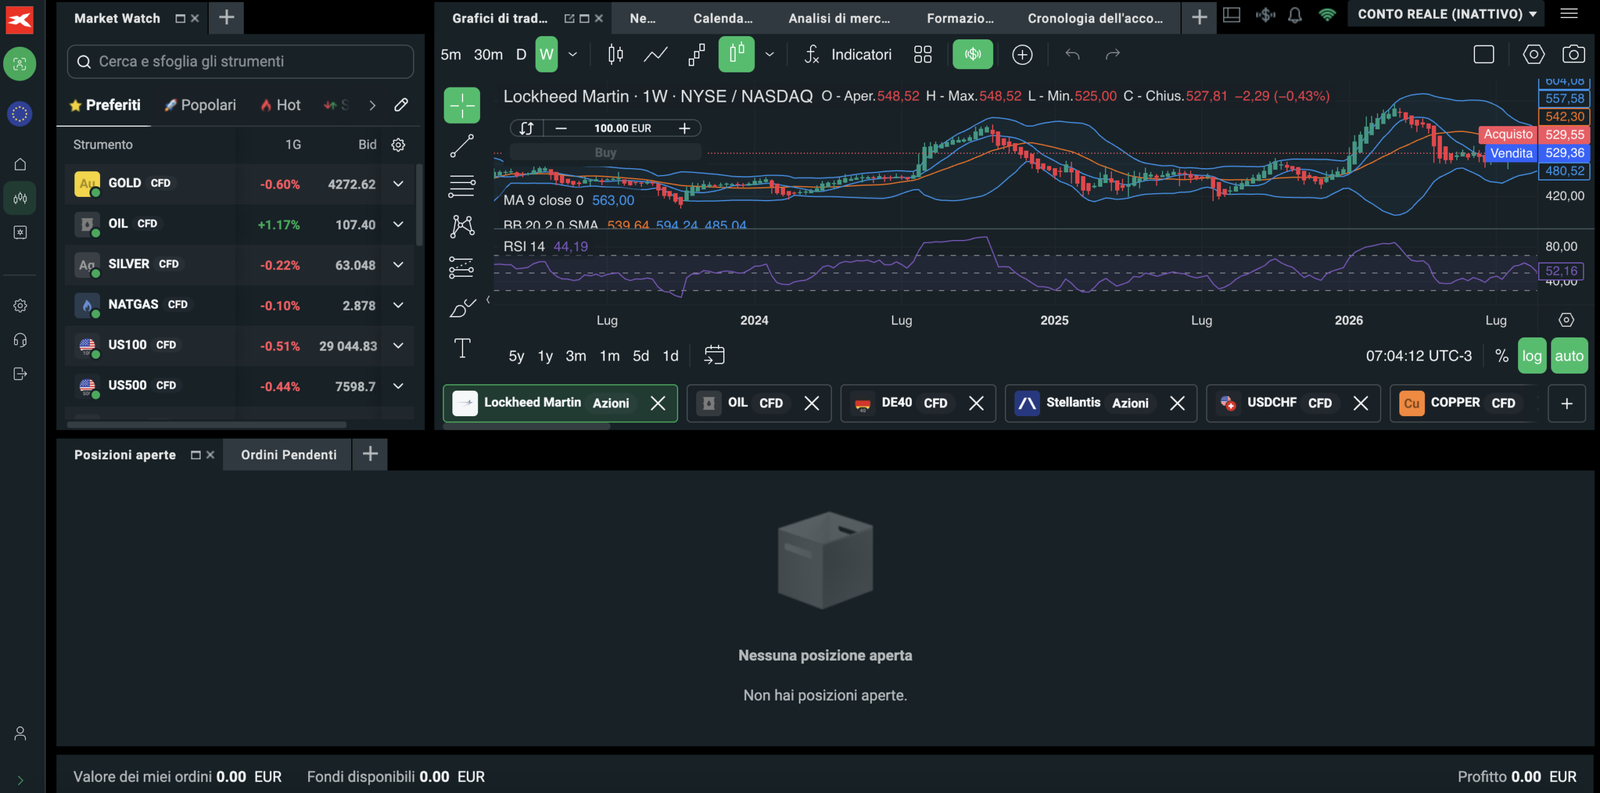Select the candlestick chart style
The width and height of the screenshot is (1600, 793).
click(736, 54)
